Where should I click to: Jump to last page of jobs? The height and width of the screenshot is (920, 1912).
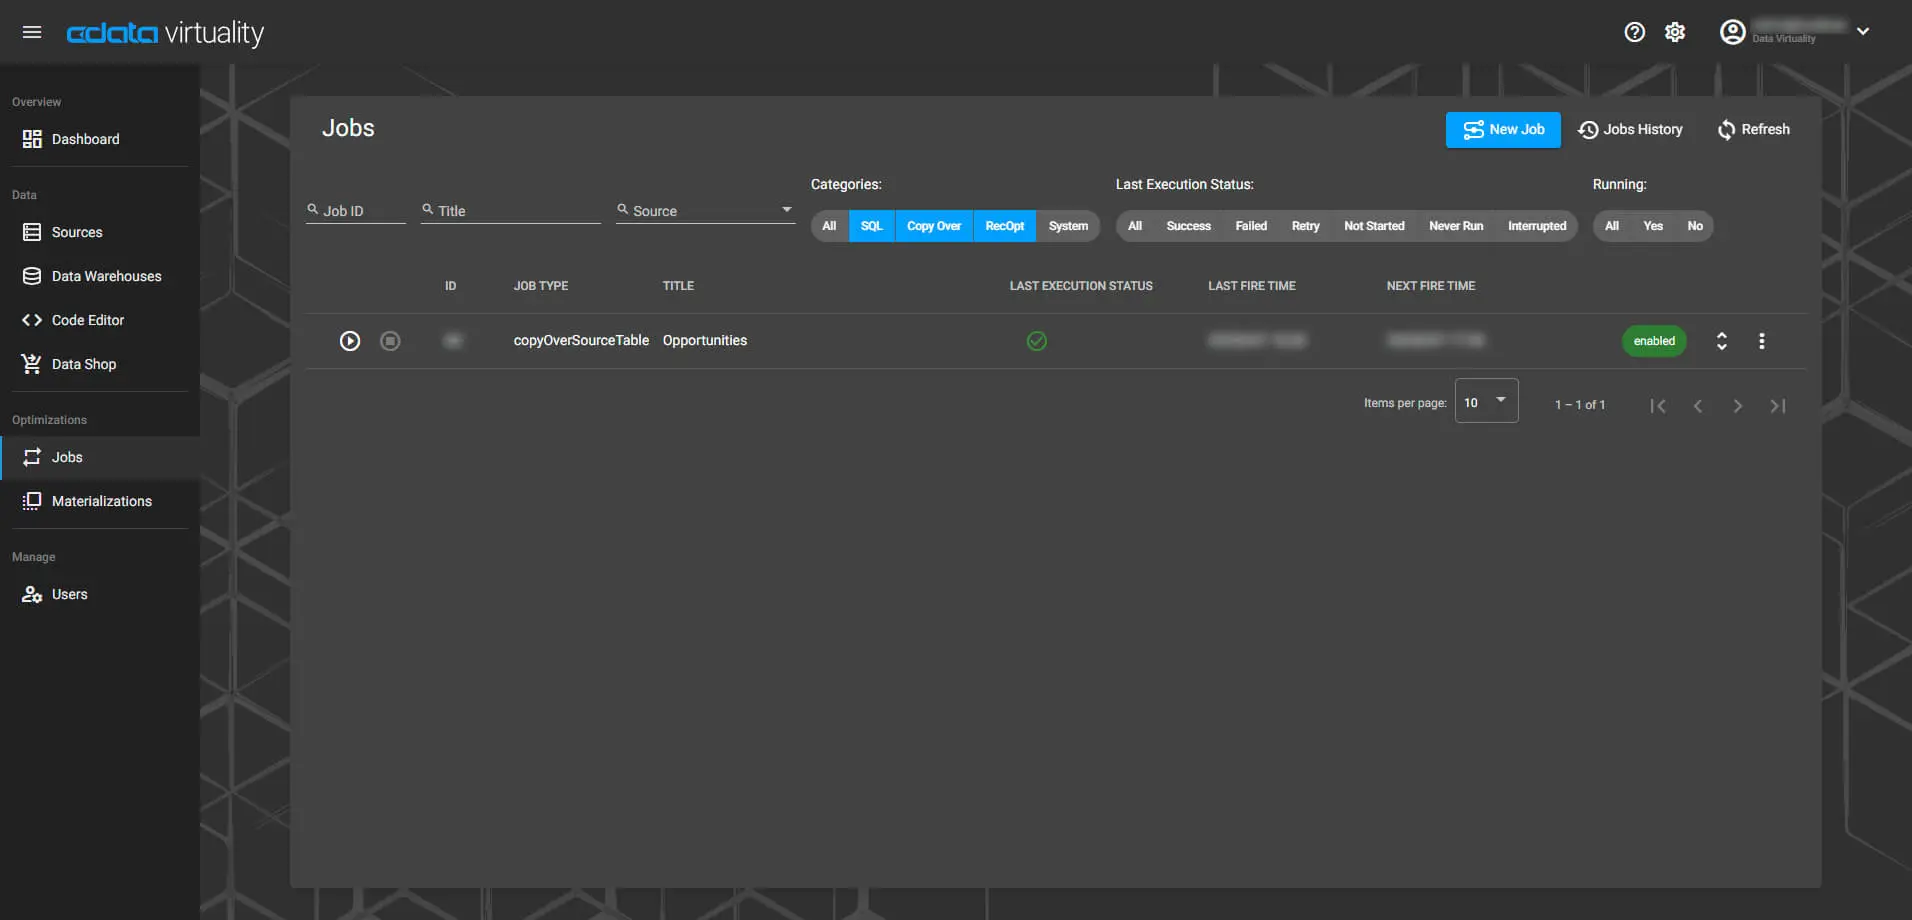pos(1777,406)
